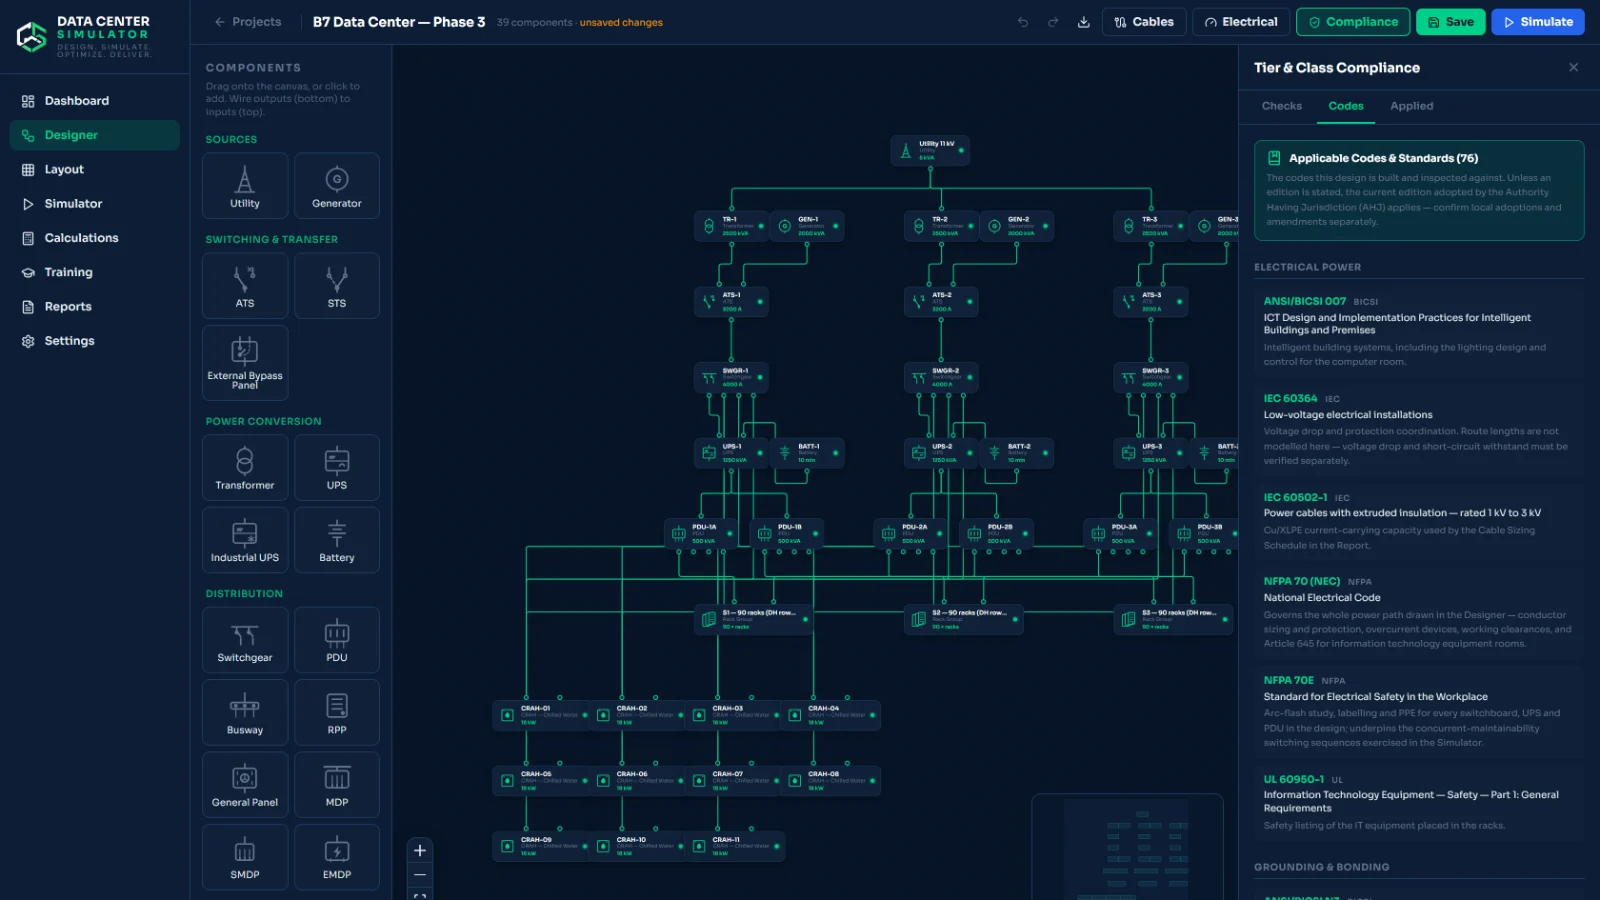Open the Cables view

1145,22
